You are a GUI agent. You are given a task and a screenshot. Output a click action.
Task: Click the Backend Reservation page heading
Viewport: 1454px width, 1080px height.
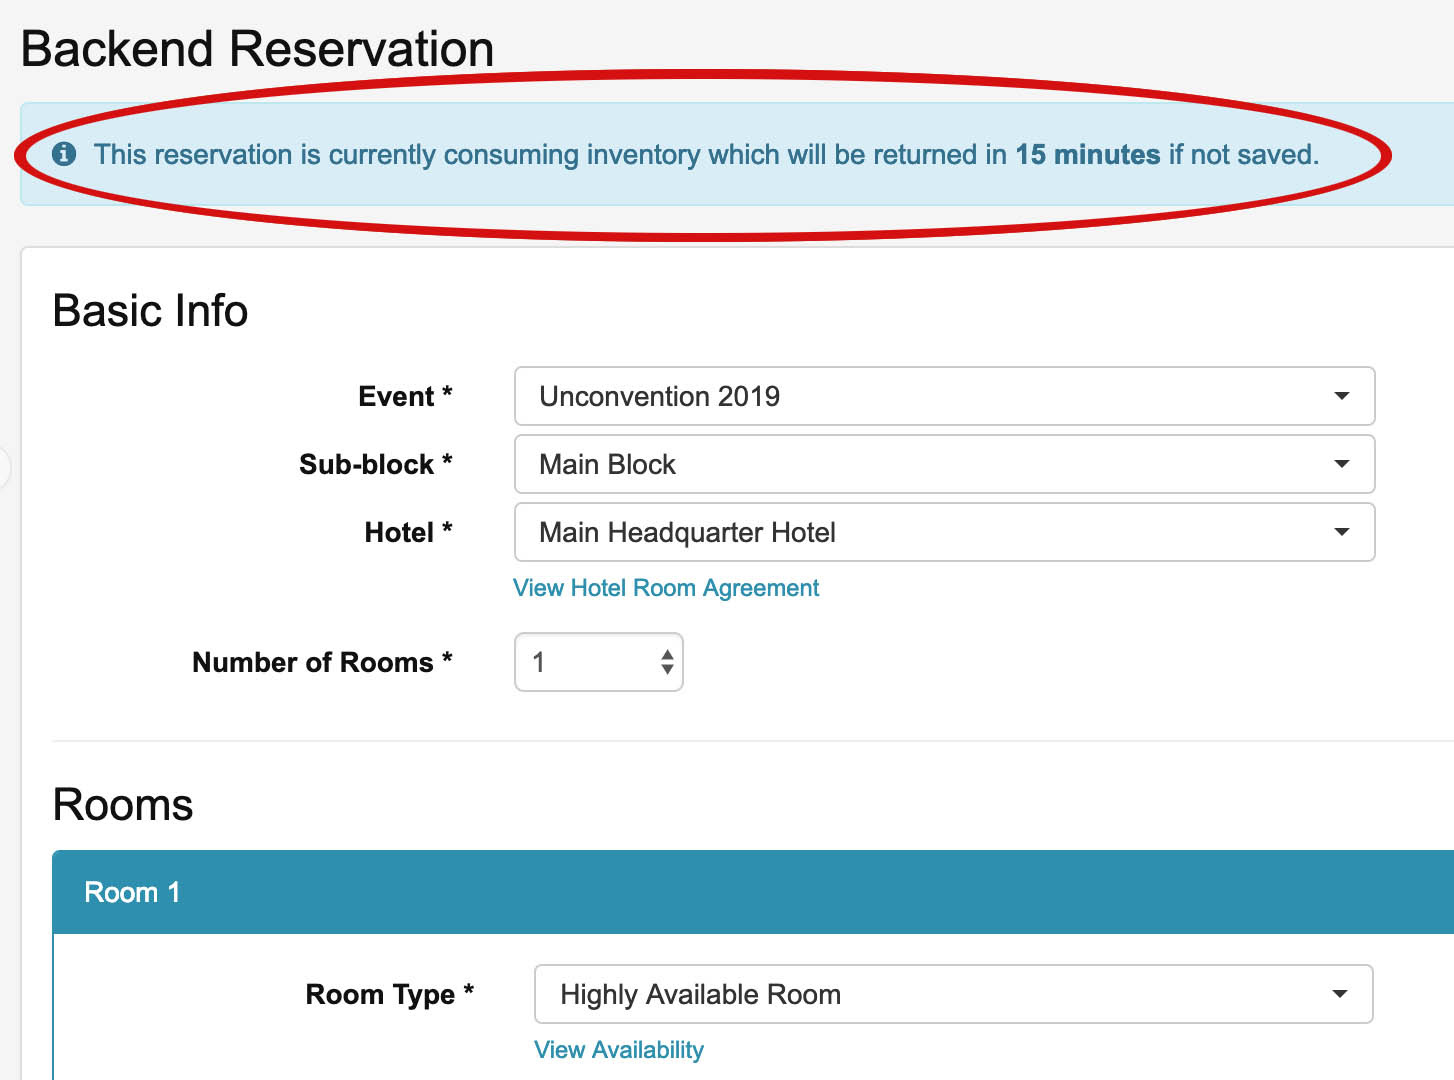click(x=257, y=49)
